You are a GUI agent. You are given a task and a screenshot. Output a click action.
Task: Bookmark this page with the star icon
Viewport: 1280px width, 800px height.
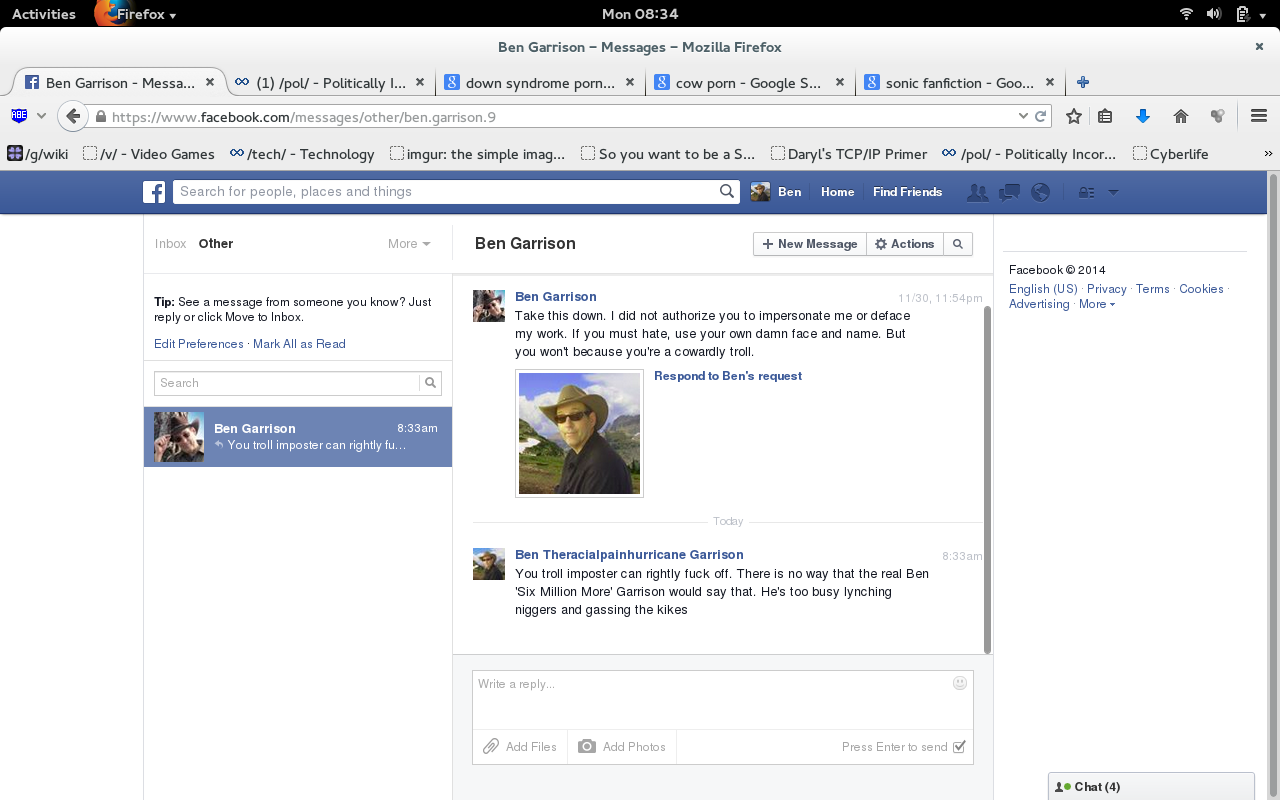coord(1073,117)
